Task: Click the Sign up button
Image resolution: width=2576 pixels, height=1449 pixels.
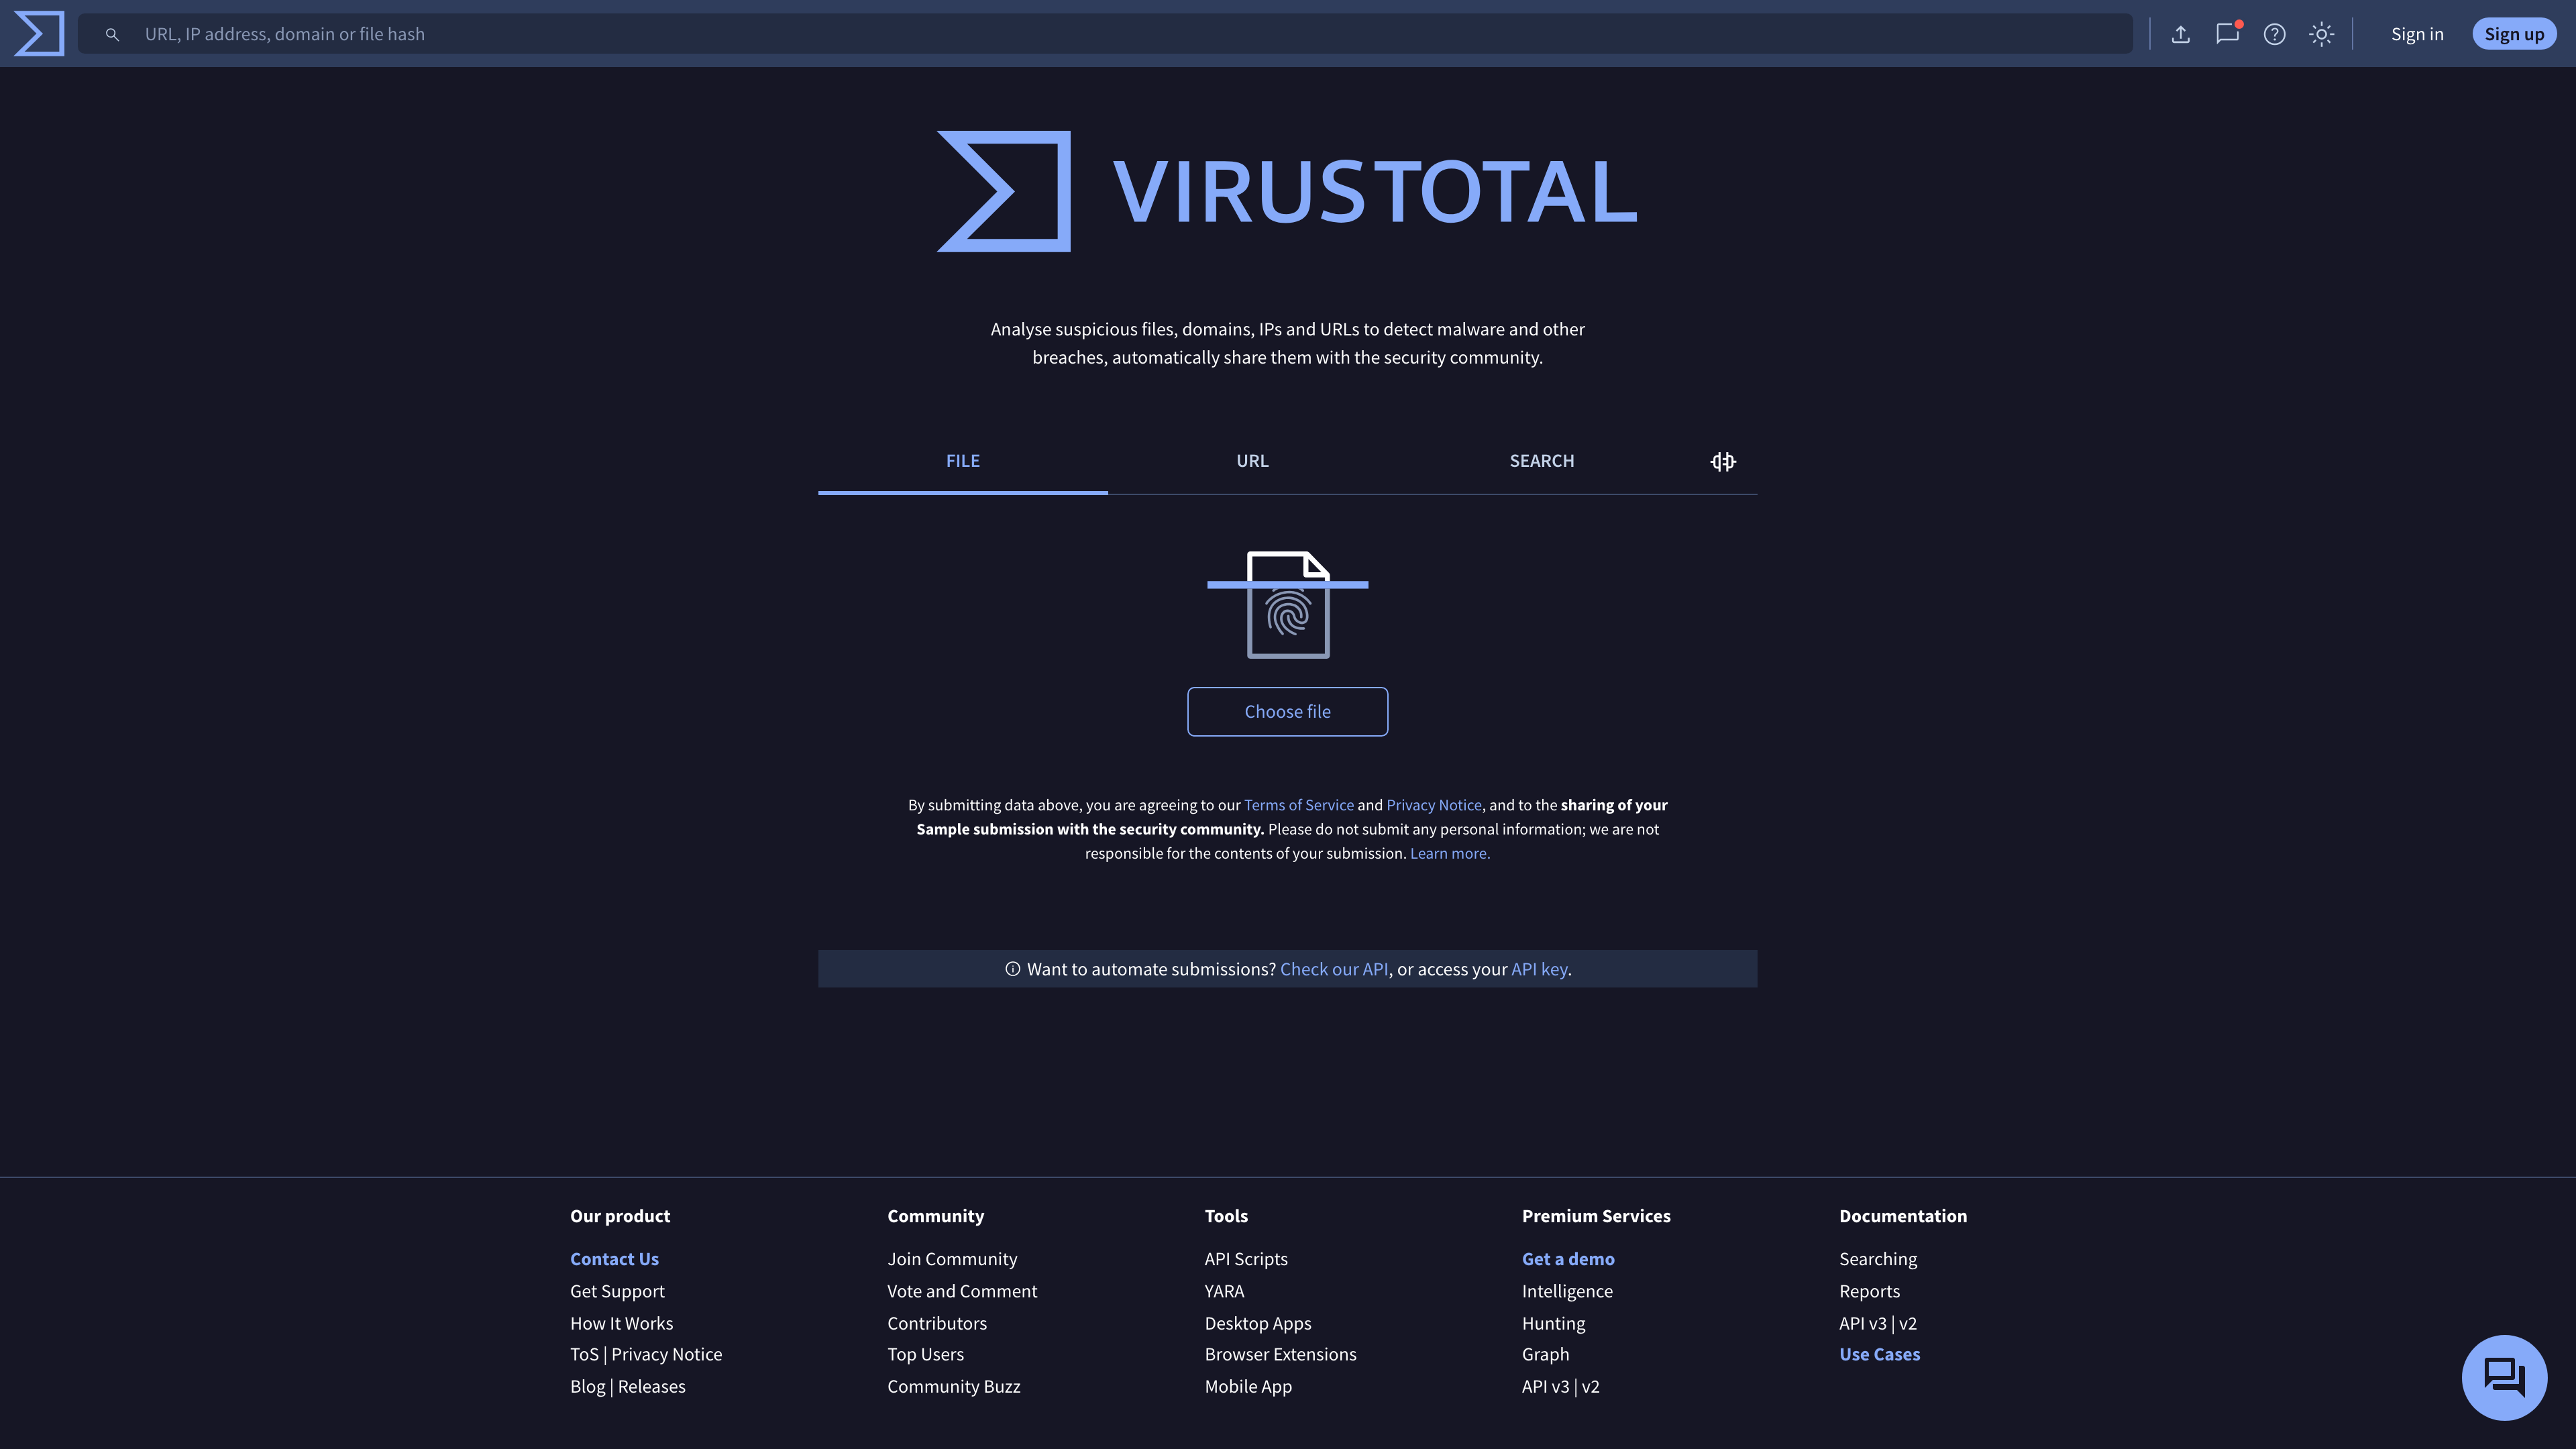Action: 2514,34
